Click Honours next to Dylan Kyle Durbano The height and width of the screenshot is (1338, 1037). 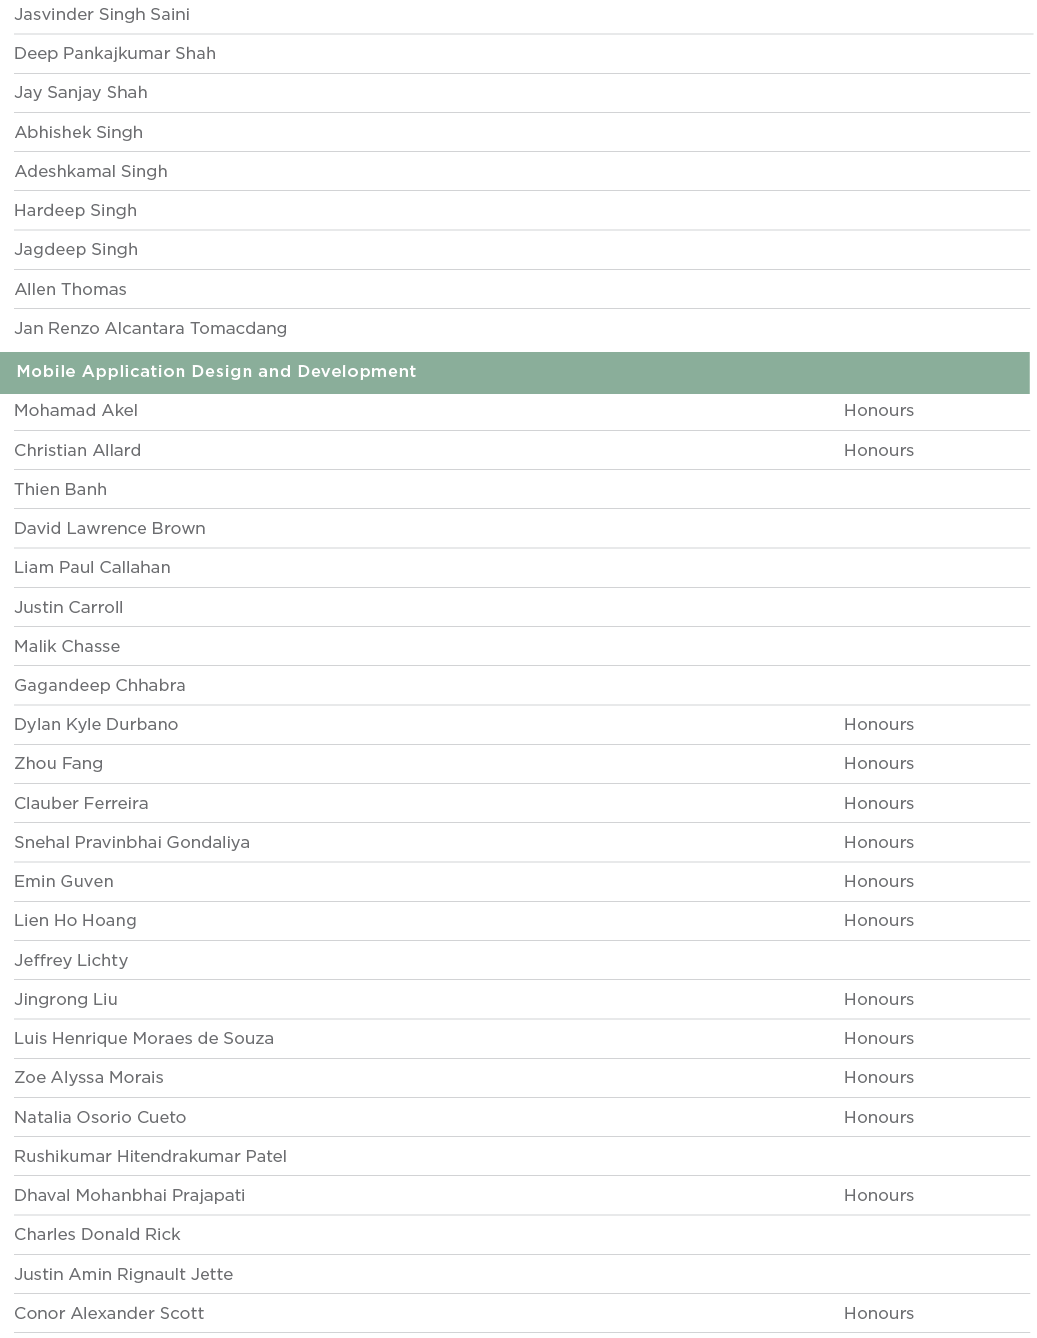878,725
